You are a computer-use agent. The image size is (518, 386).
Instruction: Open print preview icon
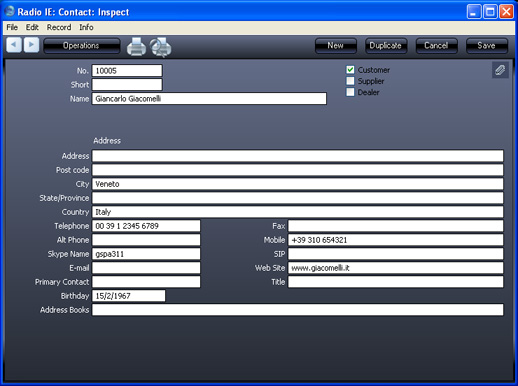pyautogui.click(x=160, y=47)
